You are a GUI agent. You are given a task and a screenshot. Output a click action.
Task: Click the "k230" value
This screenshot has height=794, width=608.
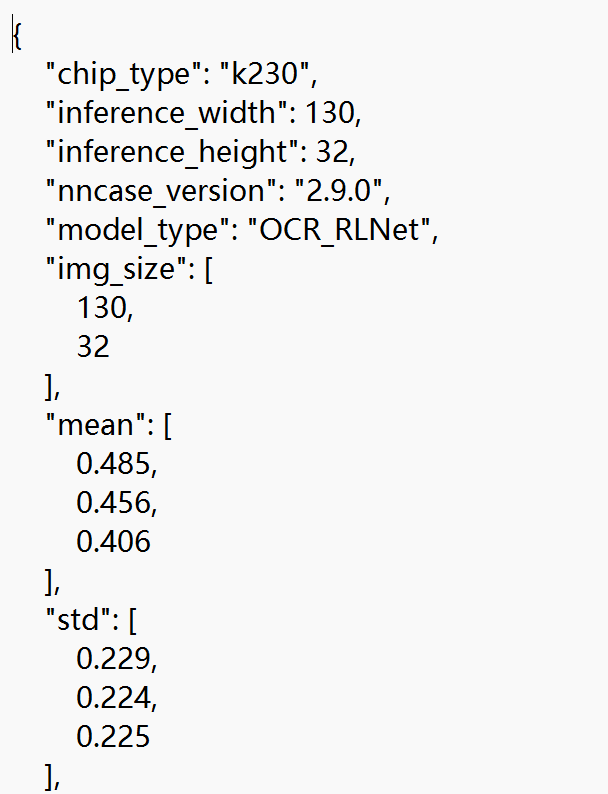click(270, 75)
